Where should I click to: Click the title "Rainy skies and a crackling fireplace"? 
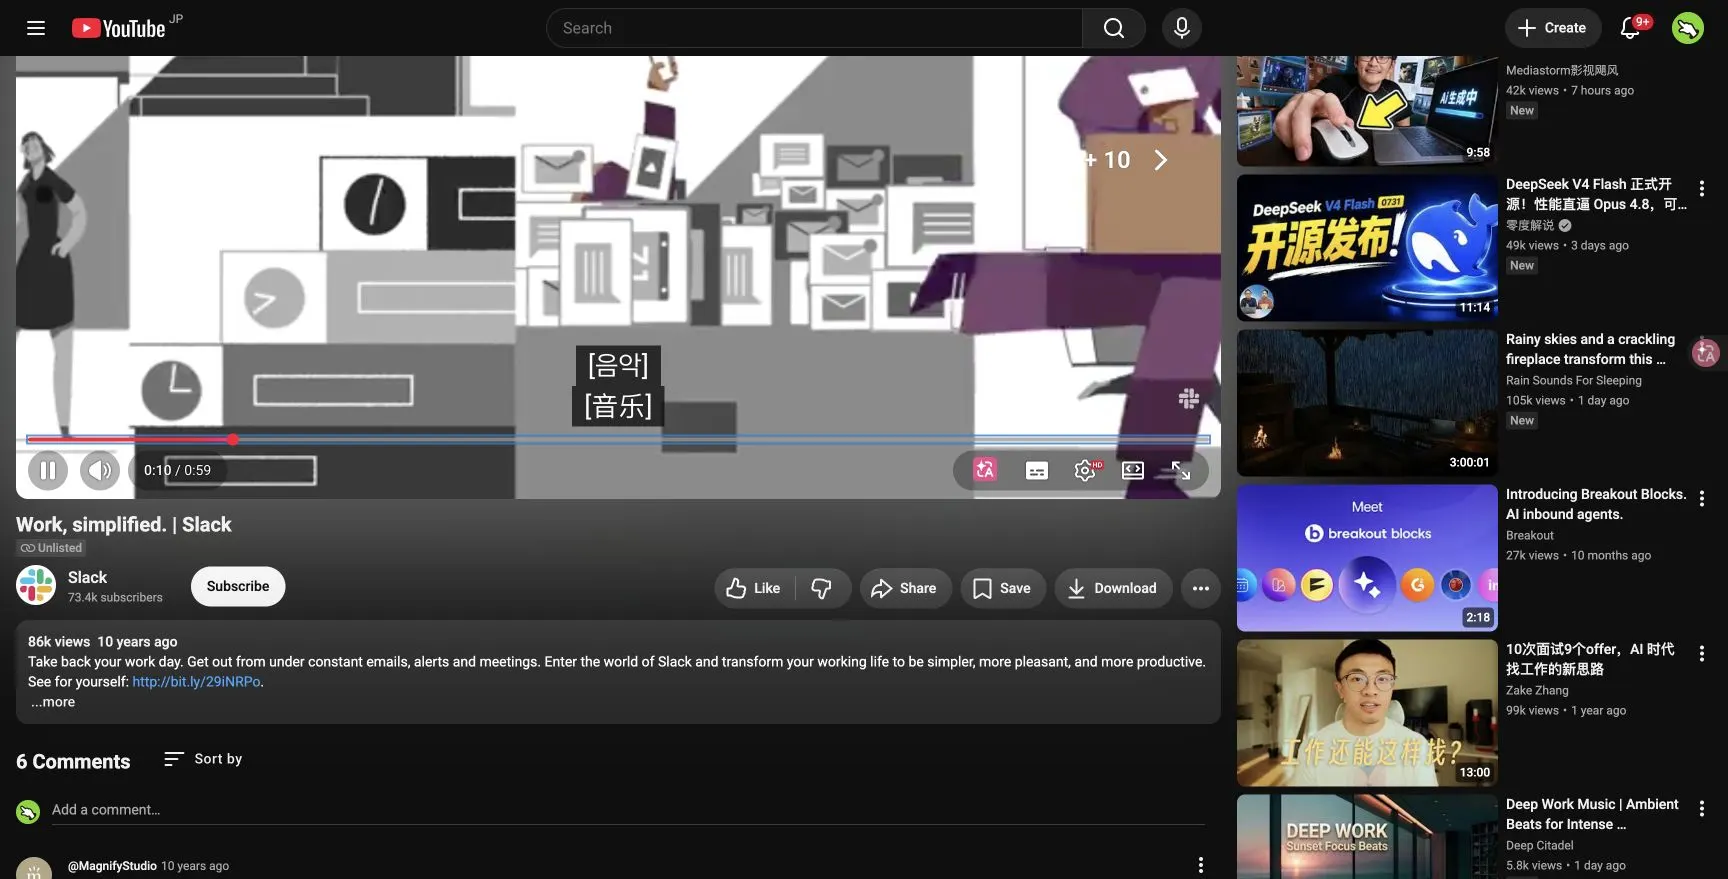click(x=1590, y=349)
